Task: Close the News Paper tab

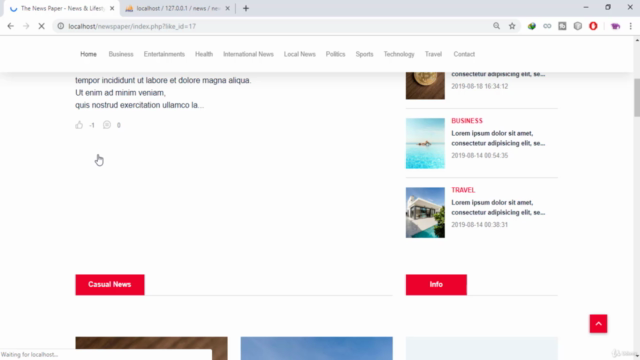Action: [112, 8]
